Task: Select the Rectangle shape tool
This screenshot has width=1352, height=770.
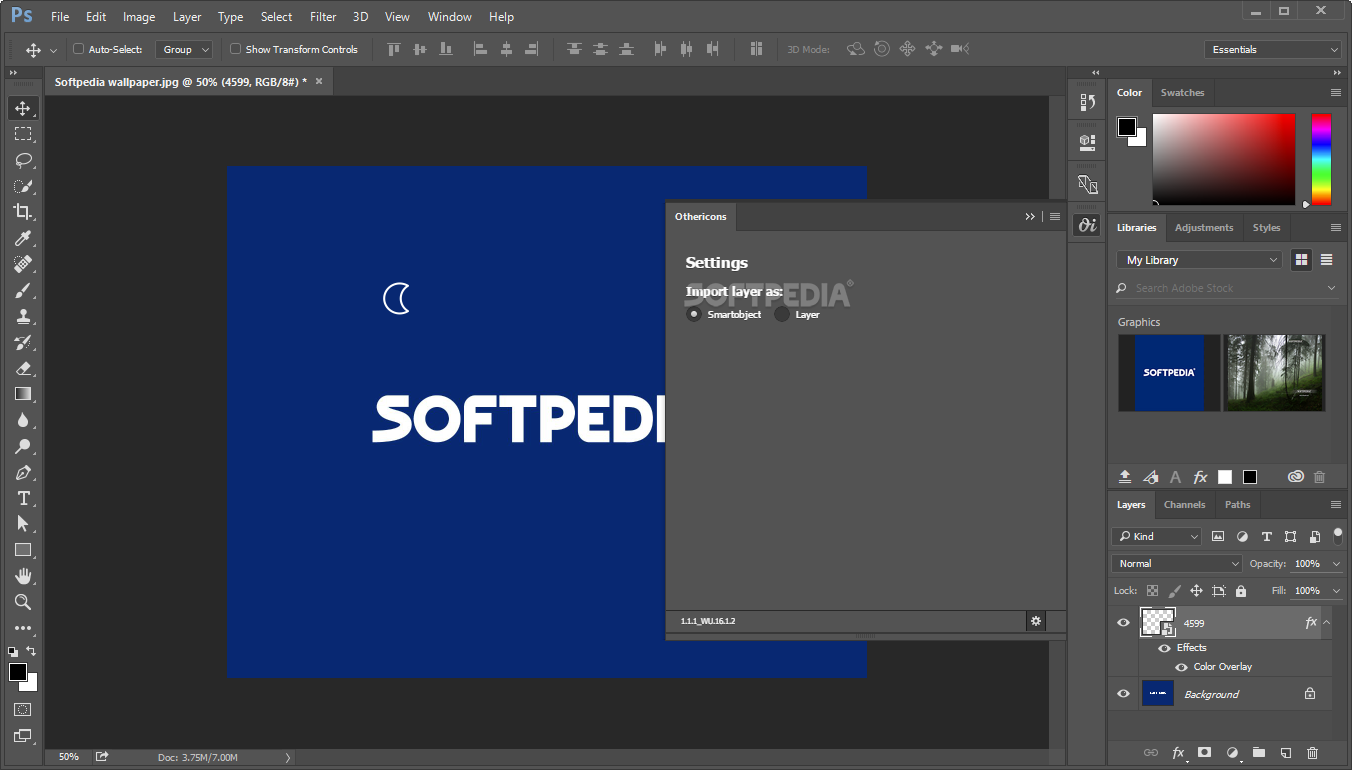Action: coord(22,550)
